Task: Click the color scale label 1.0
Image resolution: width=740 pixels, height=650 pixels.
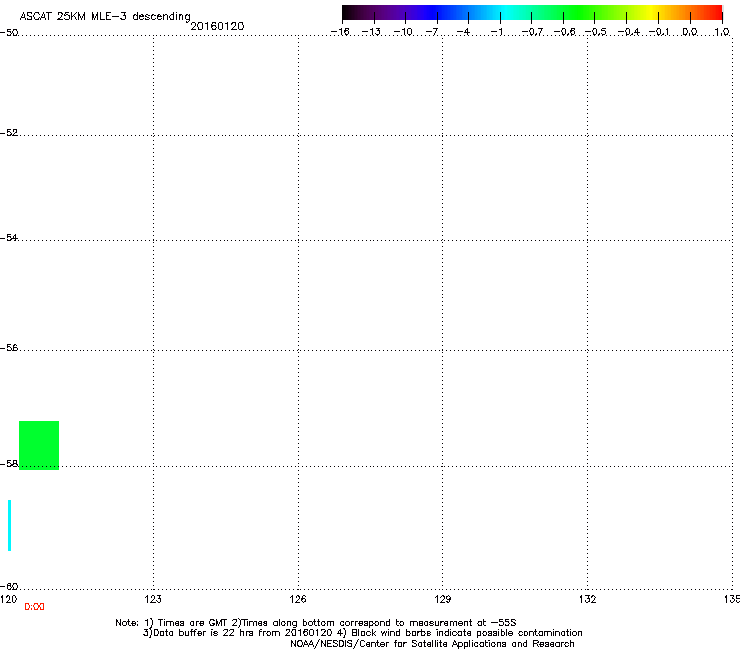Action: point(722,32)
